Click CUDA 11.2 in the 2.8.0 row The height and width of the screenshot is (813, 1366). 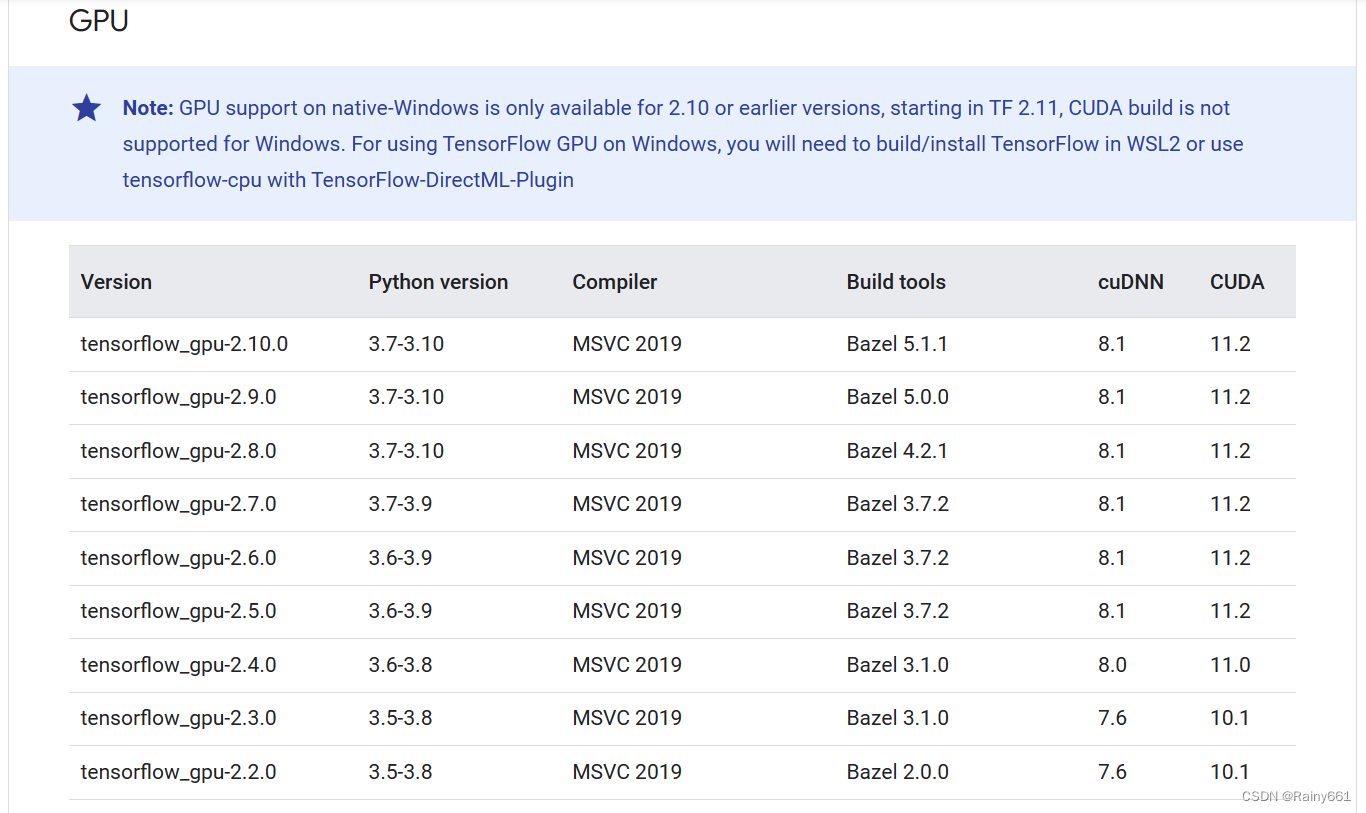pos(1230,451)
